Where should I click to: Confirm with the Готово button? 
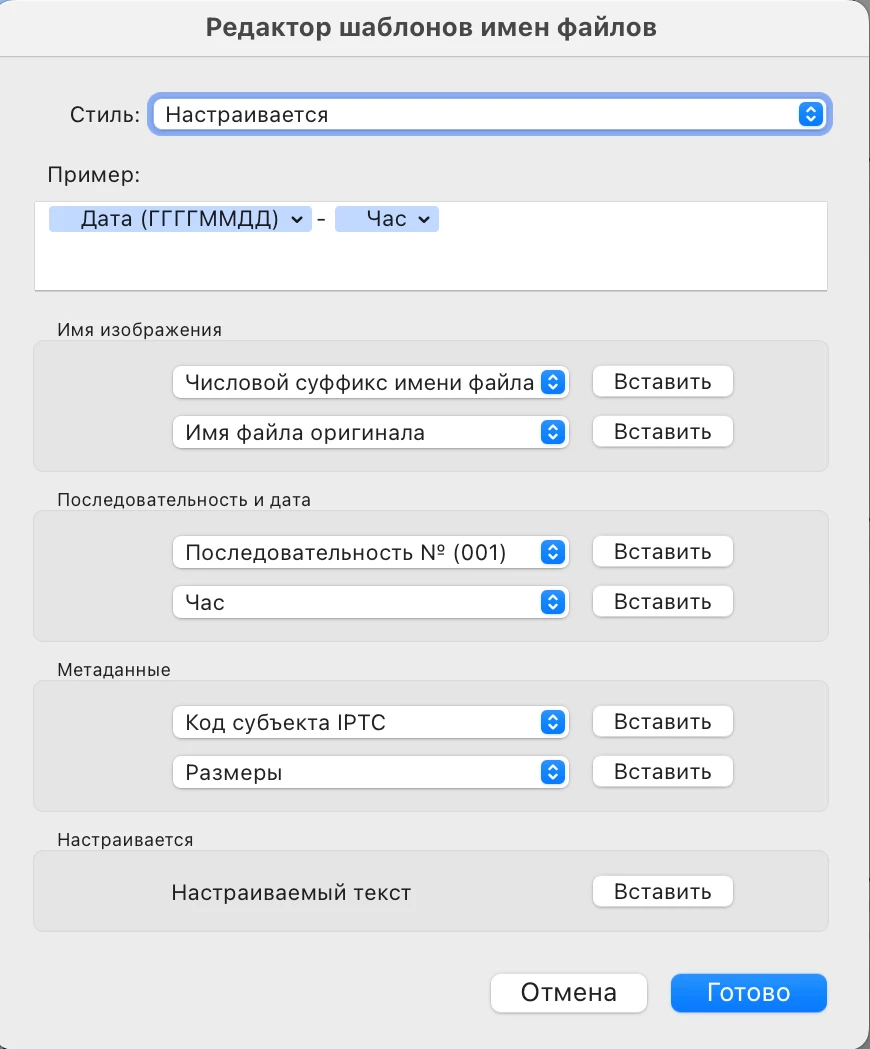[x=749, y=992]
